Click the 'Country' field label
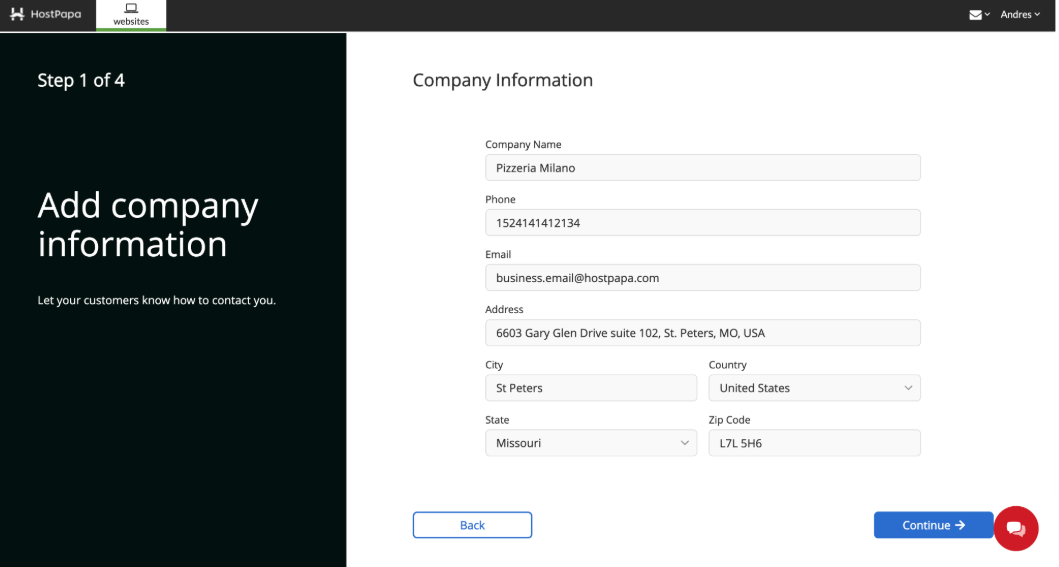This screenshot has width=1059, height=567. click(727, 364)
